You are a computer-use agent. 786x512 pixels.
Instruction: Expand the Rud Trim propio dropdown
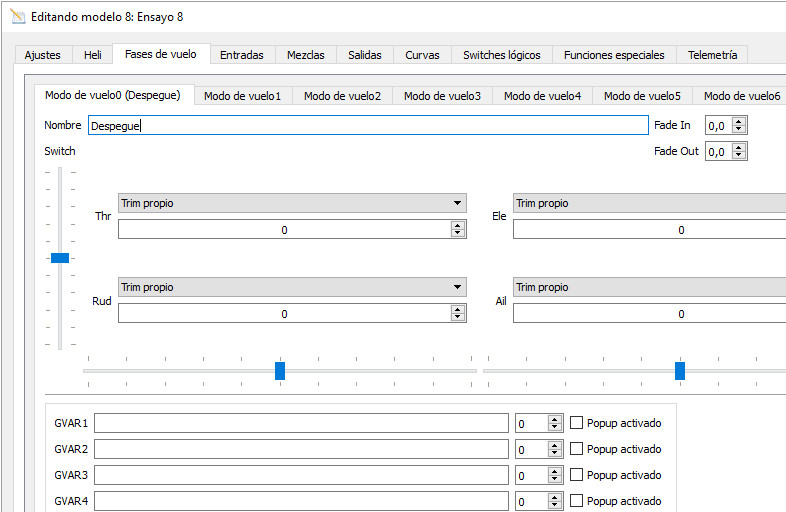click(292, 287)
